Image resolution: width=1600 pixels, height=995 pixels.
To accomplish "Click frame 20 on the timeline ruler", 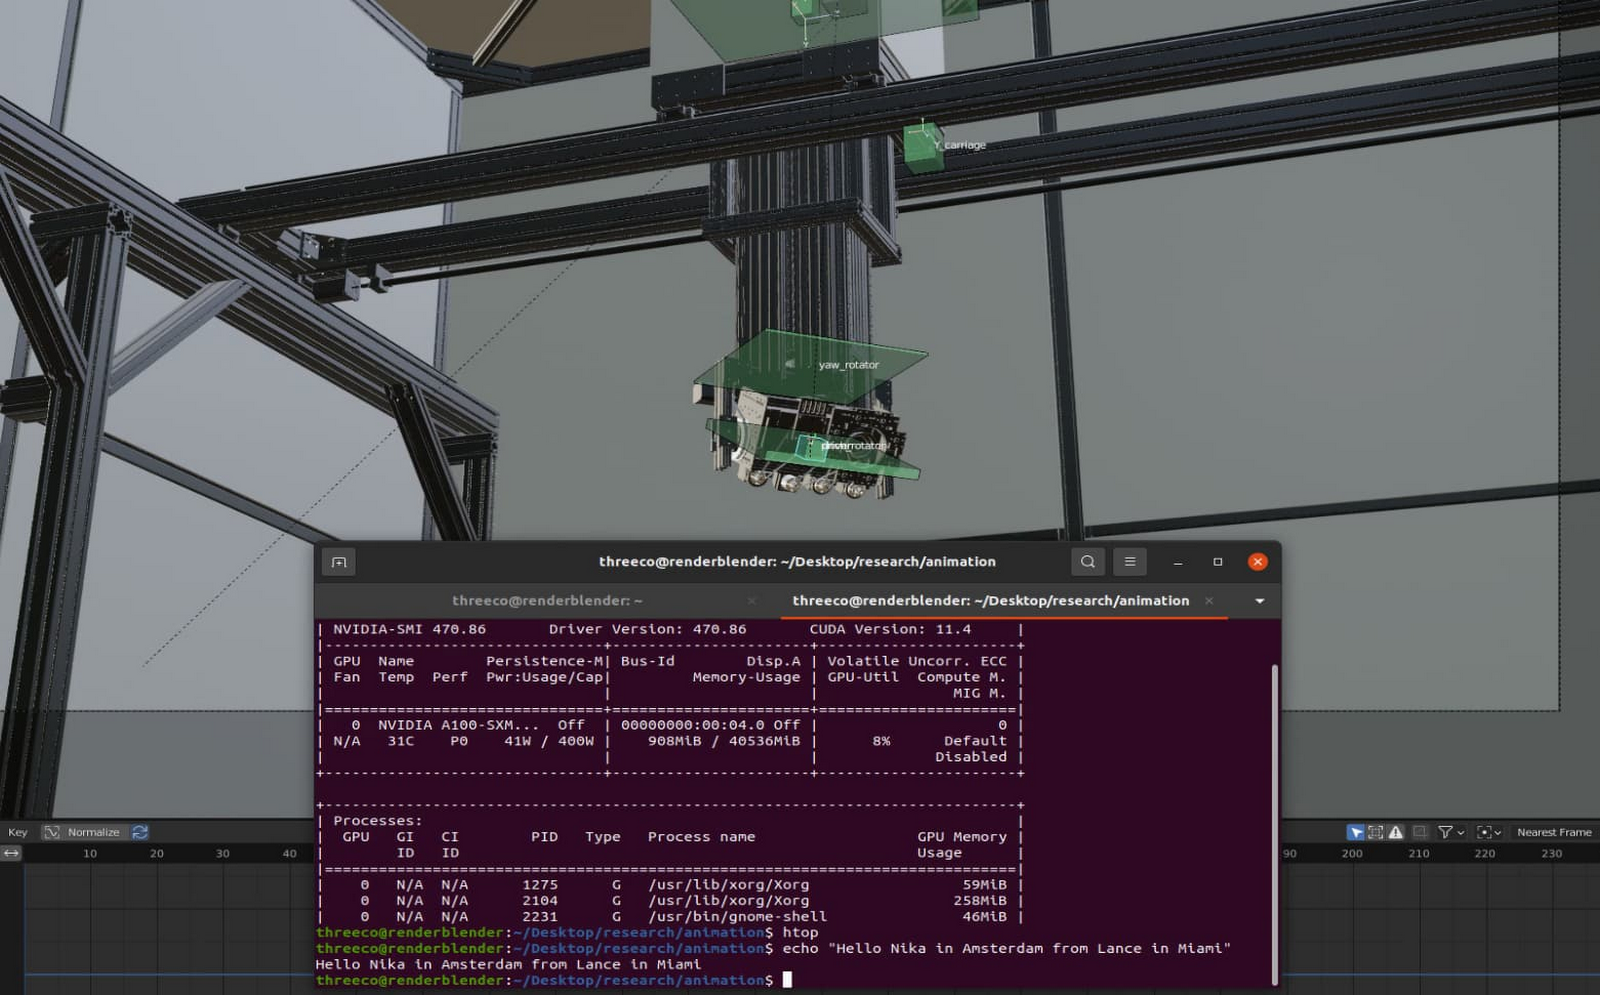I will click(156, 854).
